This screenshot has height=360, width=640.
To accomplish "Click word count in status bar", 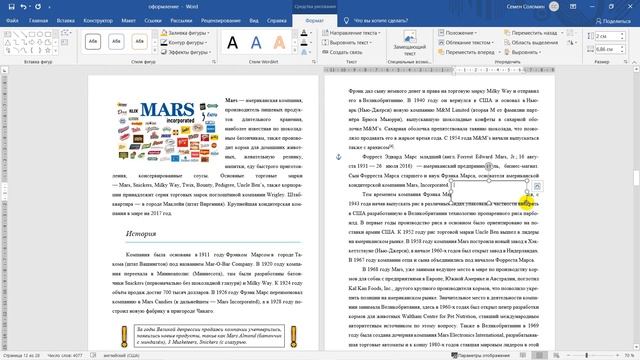I will [x=65, y=356].
